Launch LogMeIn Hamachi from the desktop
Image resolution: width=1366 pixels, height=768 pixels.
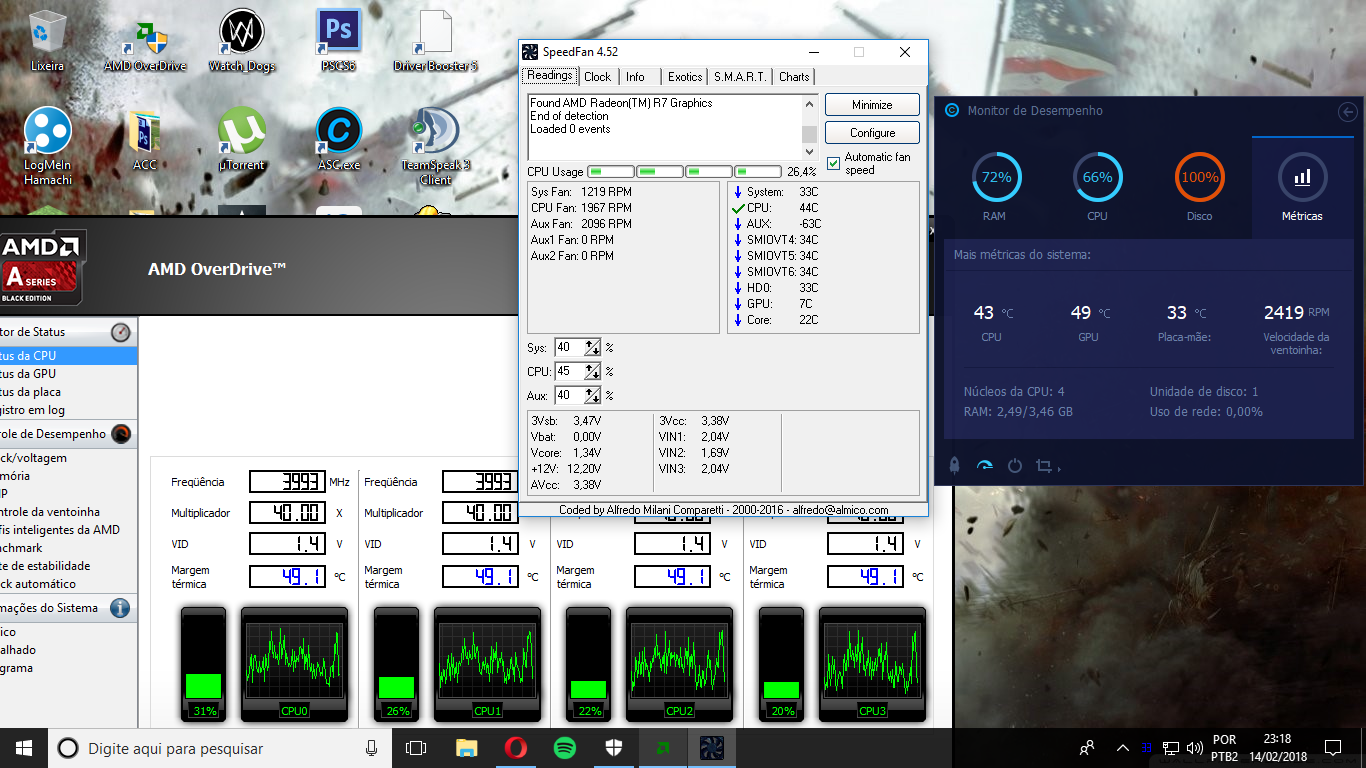click(x=48, y=146)
